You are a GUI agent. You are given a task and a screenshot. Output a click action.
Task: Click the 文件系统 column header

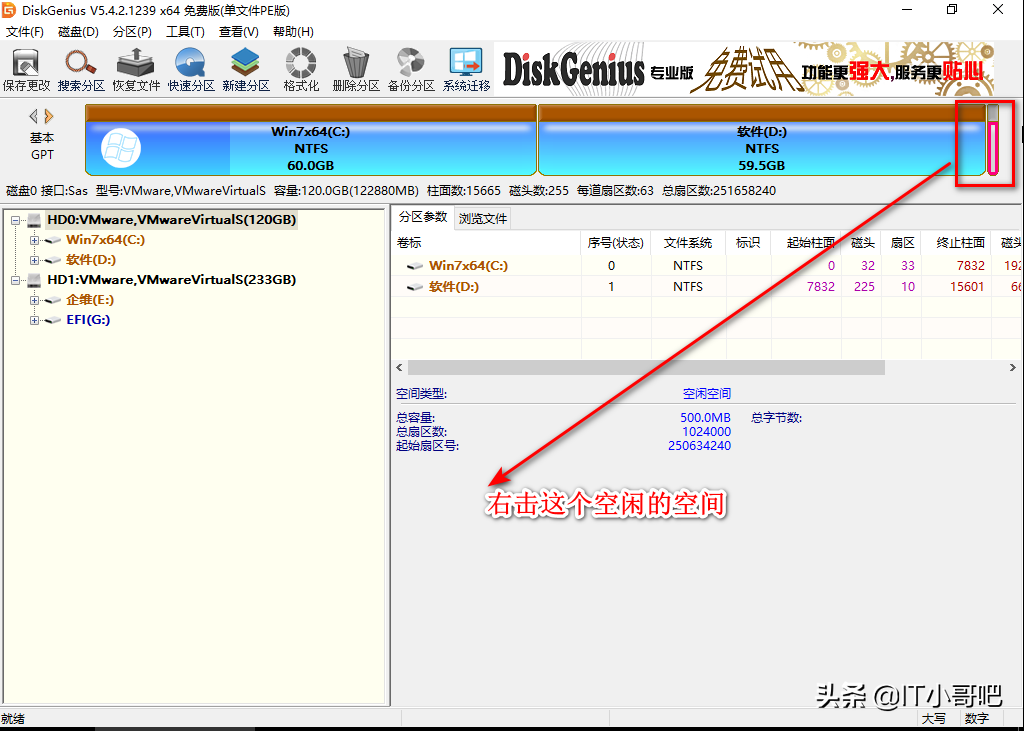pyautogui.click(x=688, y=243)
